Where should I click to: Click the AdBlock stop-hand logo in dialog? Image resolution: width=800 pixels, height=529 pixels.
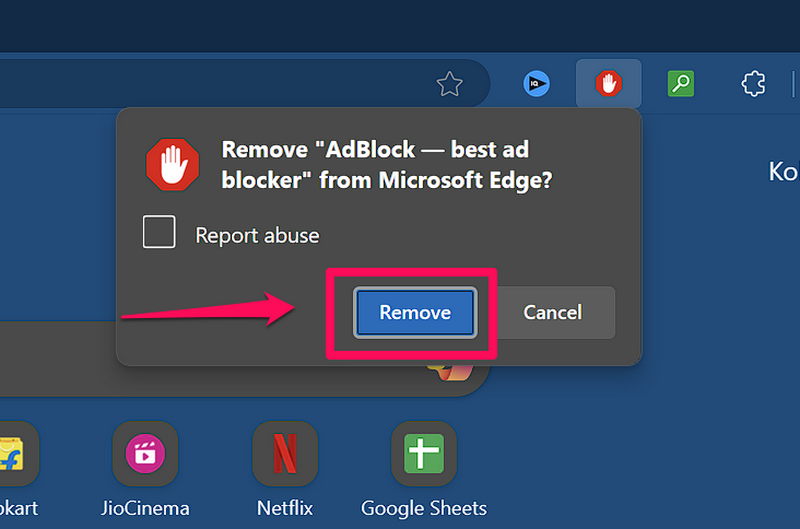tap(173, 164)
